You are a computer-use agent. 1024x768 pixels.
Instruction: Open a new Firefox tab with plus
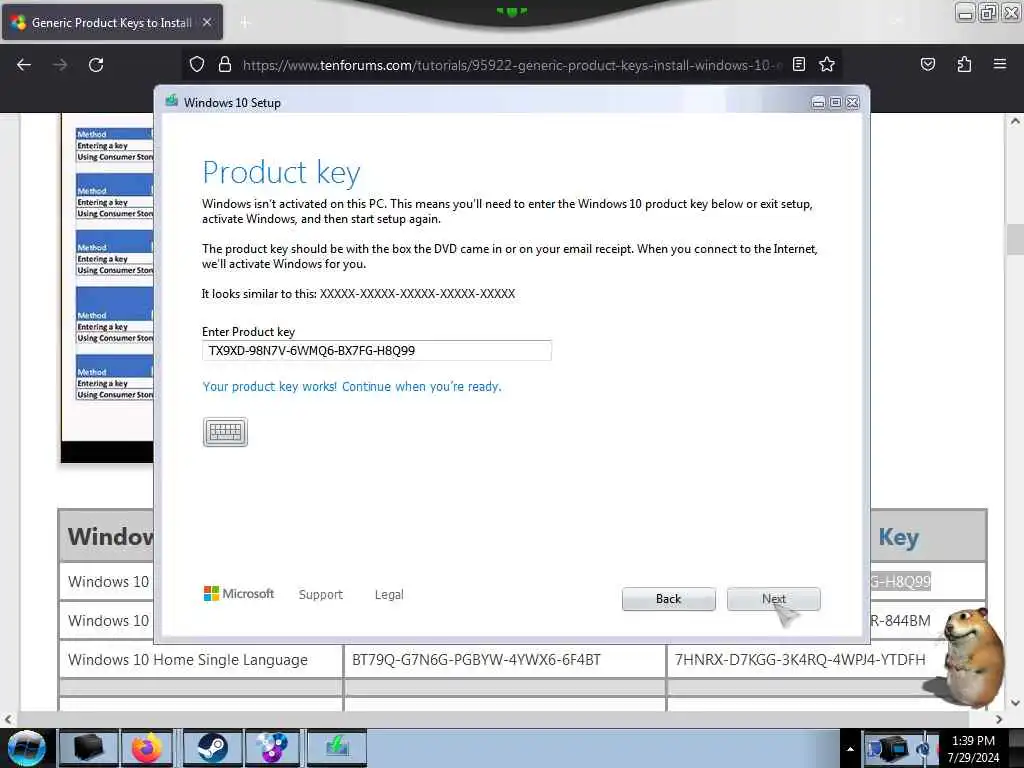click(x=245, y=22)
